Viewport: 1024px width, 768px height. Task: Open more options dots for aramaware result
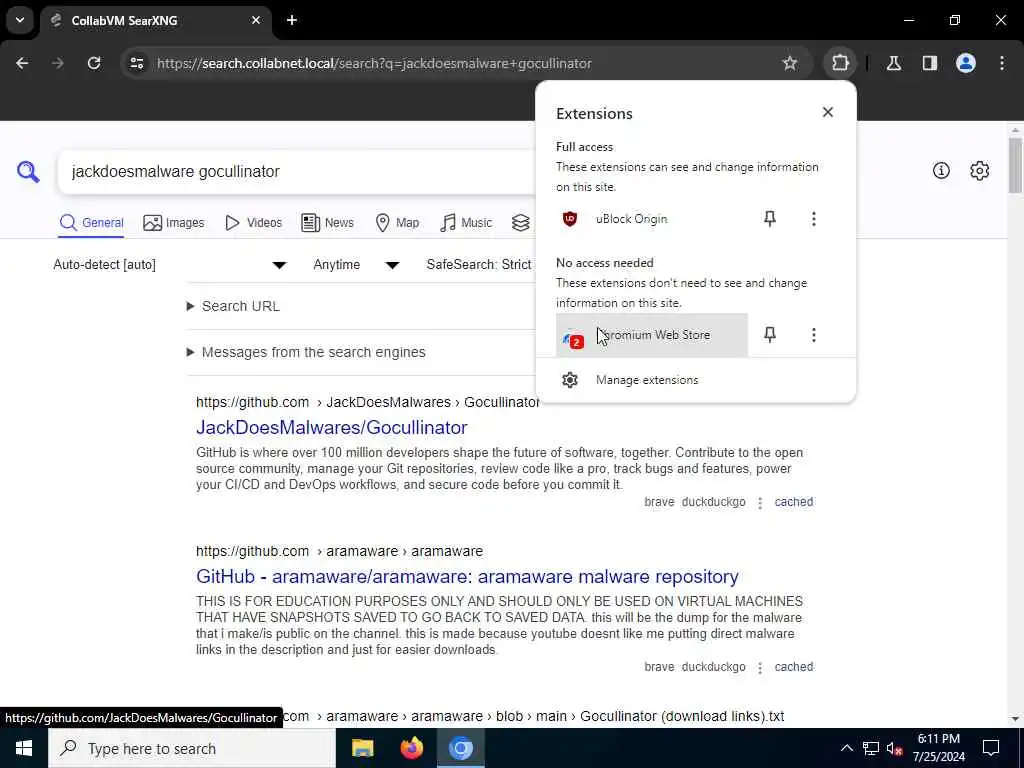pyautogui.click(x=760, y=667)
